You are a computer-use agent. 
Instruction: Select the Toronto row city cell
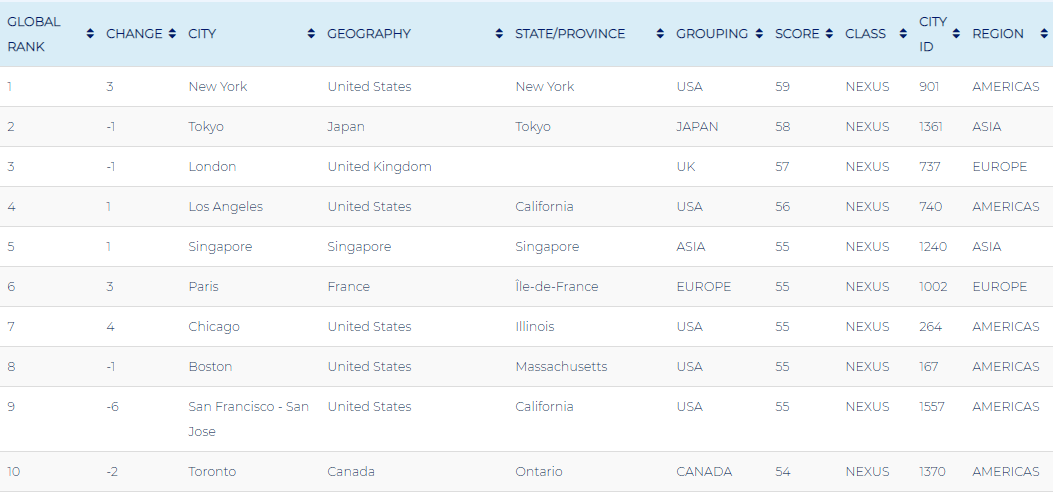[212, 472]
